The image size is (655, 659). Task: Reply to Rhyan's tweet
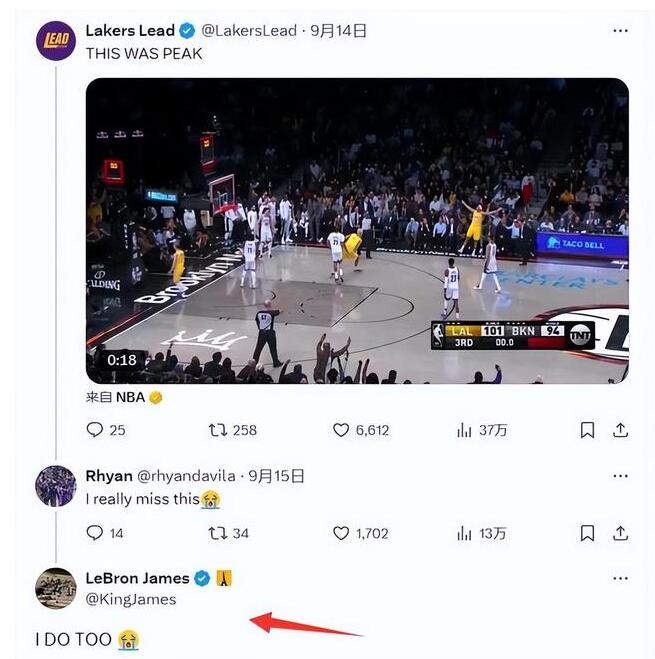tap(95, 533)
